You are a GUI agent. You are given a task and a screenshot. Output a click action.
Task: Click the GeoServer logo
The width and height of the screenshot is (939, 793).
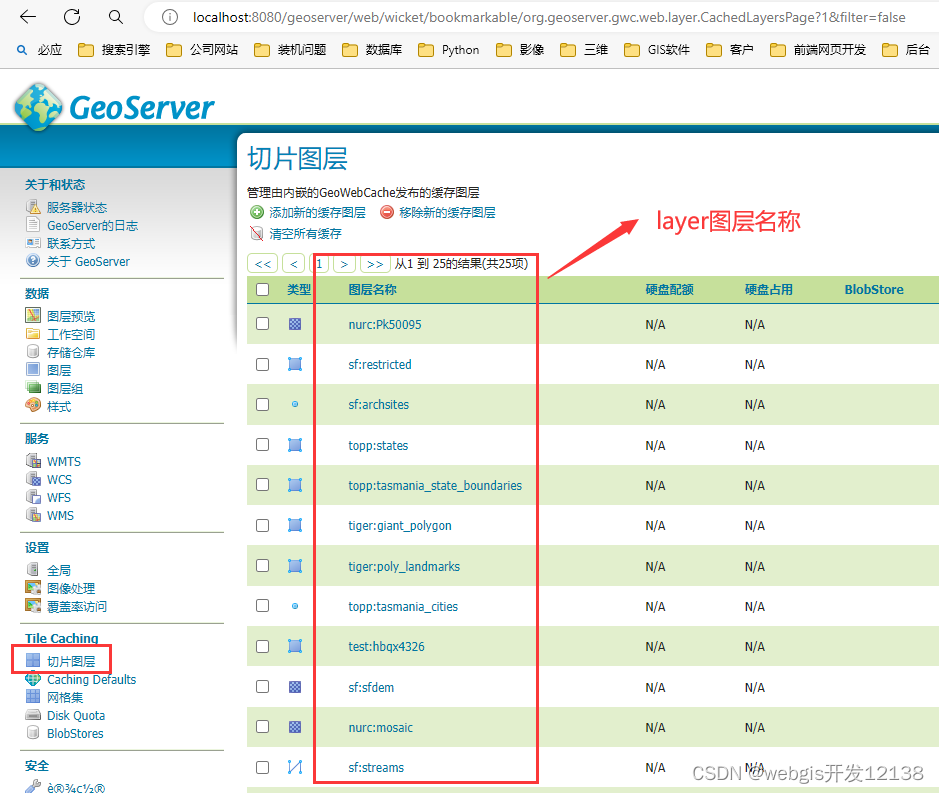coord(113,103)
